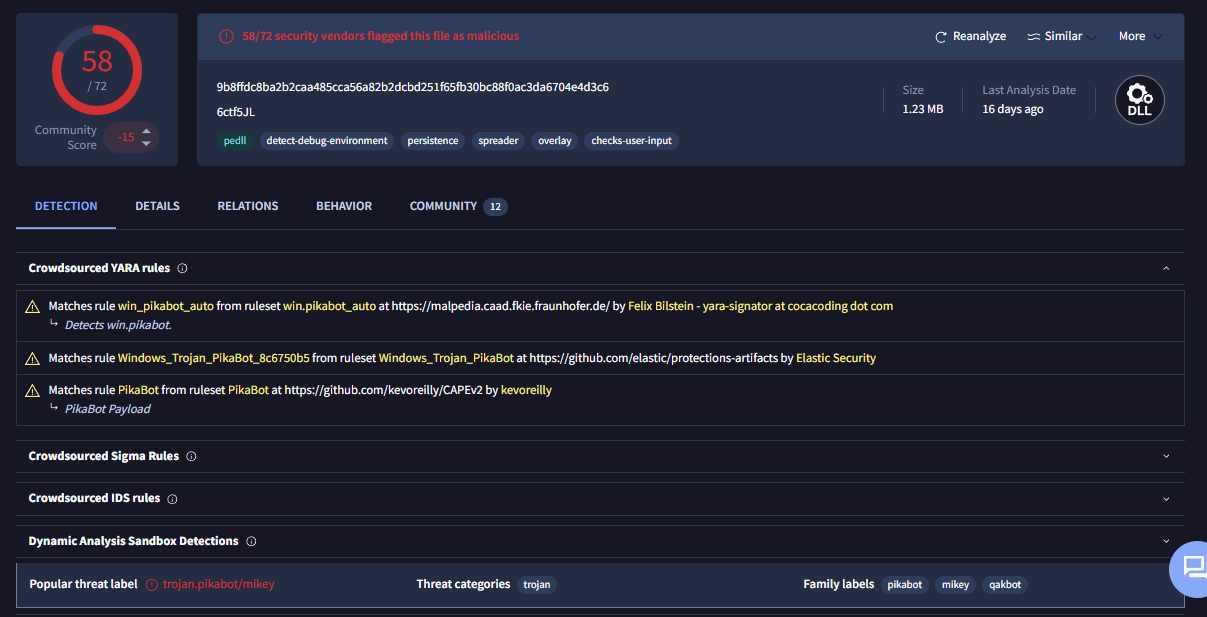Open the Windows_Trojan_PikaBot_8c6750b5 rule link
Screen dimensions: 1207x617
coord(213,358)
